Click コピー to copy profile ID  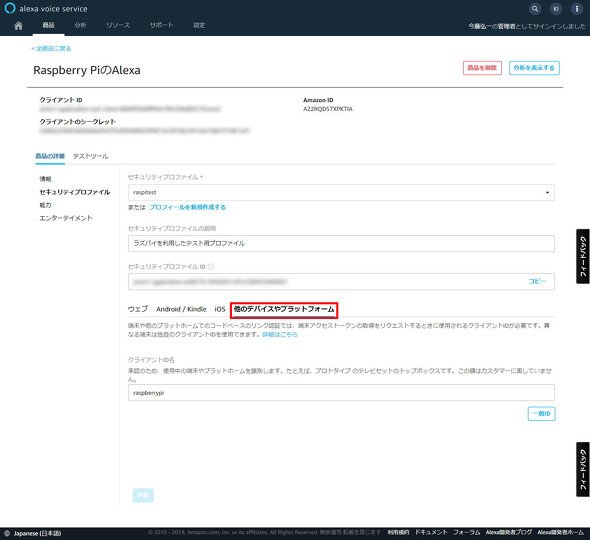pyautogui.click(x=537, y=281)
